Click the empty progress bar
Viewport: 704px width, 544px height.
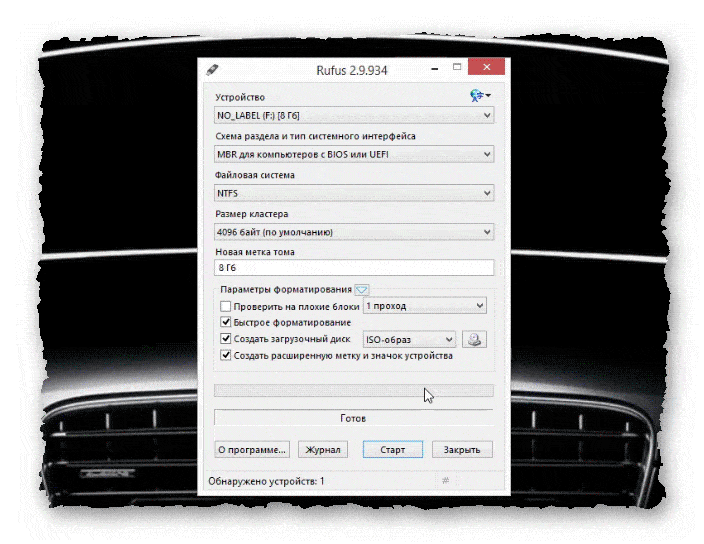(354, 390)
